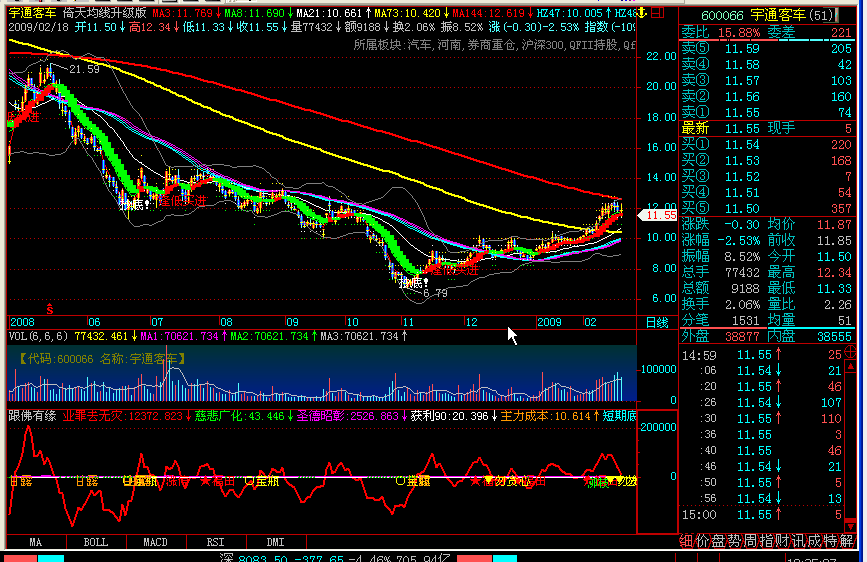Click the 倚天均线升级版 indicator name
The height and width of the screenshot is (562, 867).
tap(105, 12)
